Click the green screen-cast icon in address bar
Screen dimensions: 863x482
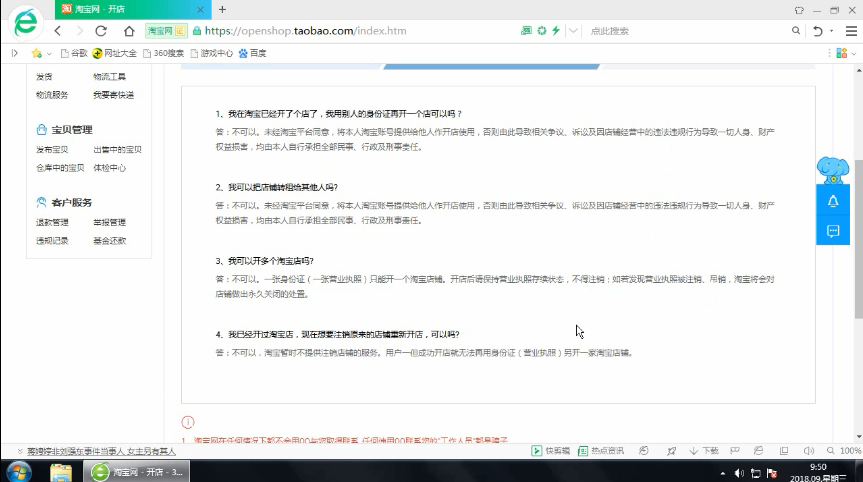[x=526, y=31]
